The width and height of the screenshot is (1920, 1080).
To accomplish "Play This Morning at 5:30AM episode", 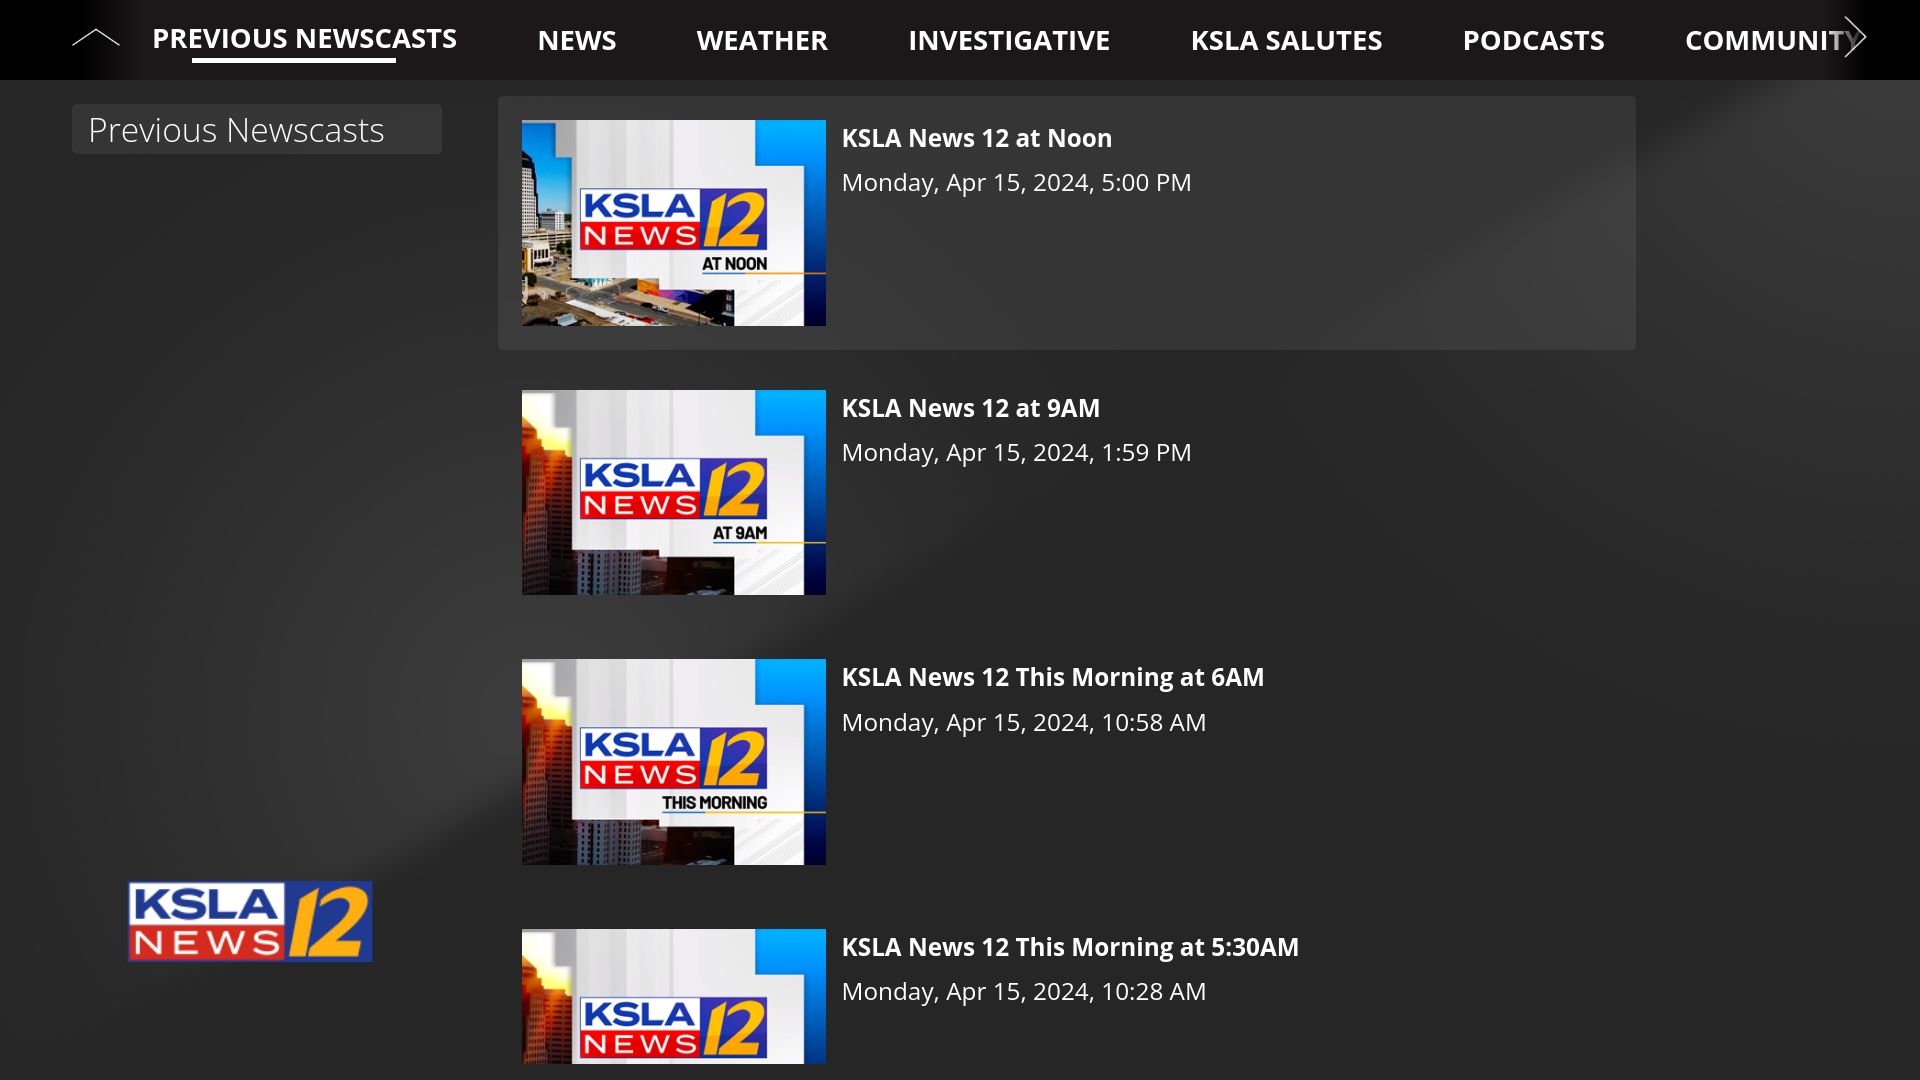I will click(1070, 946).
